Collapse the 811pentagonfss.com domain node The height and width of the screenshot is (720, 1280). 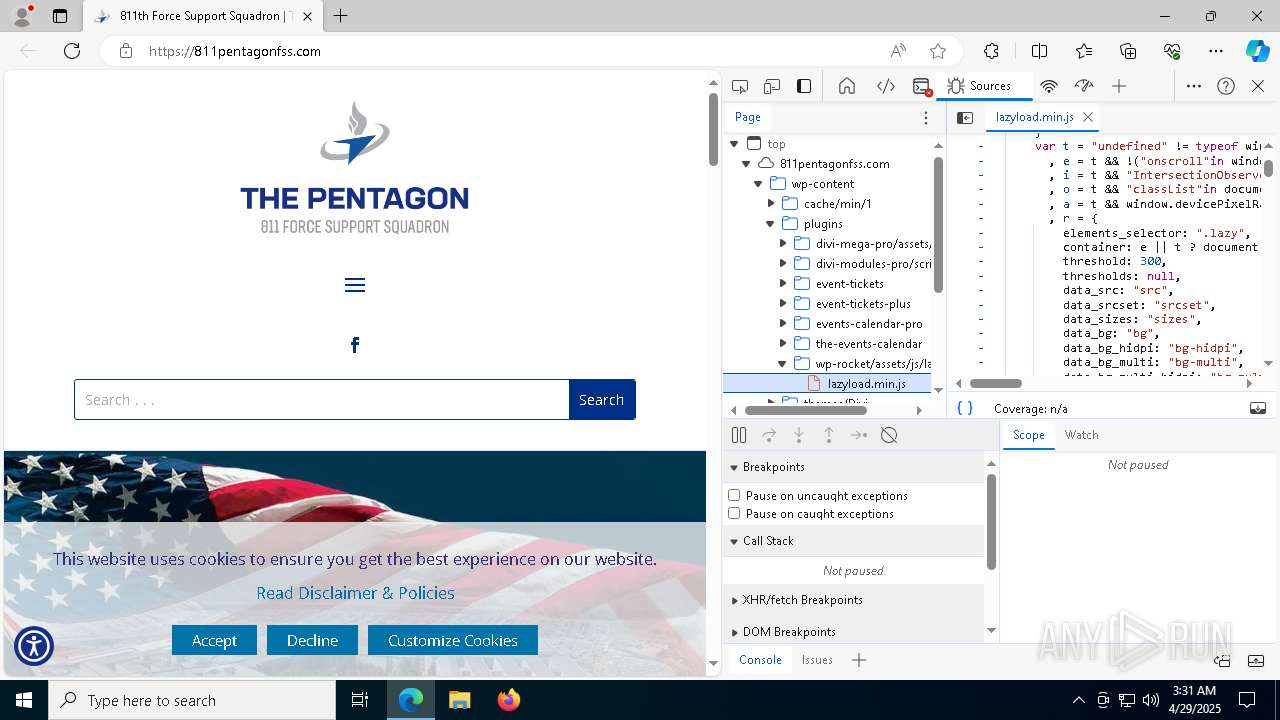pyautogui.click(x=746, y=164)
